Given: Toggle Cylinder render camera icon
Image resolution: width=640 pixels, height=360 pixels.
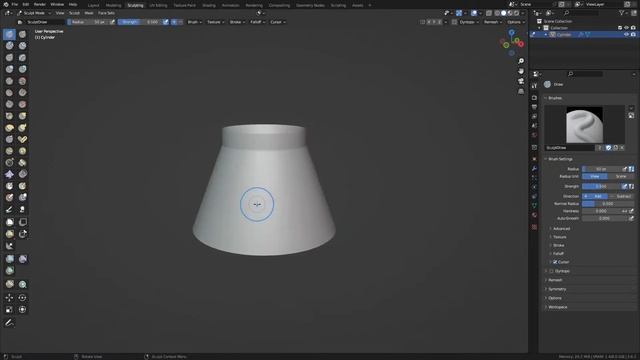Looking at the screenshot, I should (633, 35).
